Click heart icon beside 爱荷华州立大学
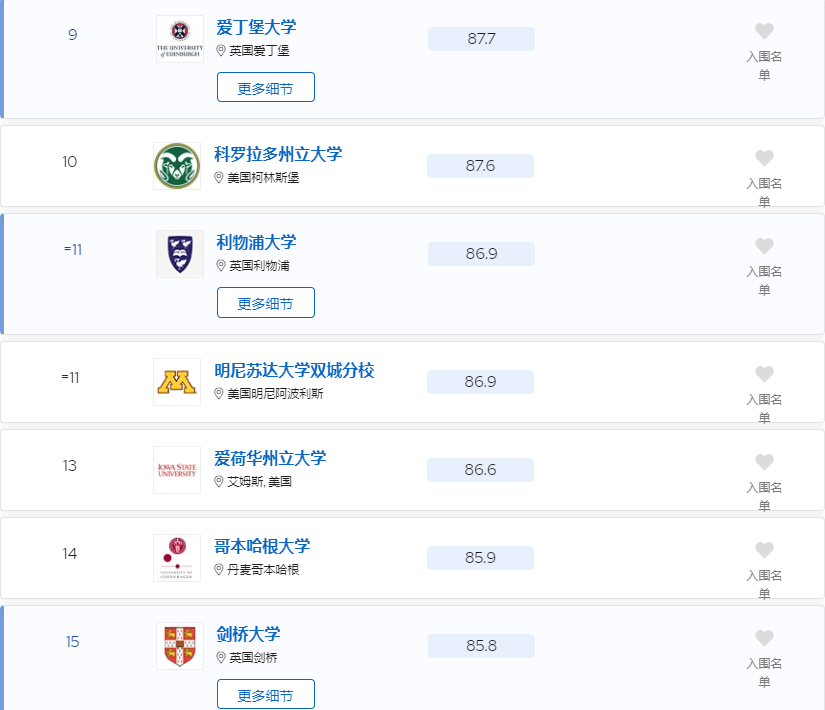 (764, 462)
